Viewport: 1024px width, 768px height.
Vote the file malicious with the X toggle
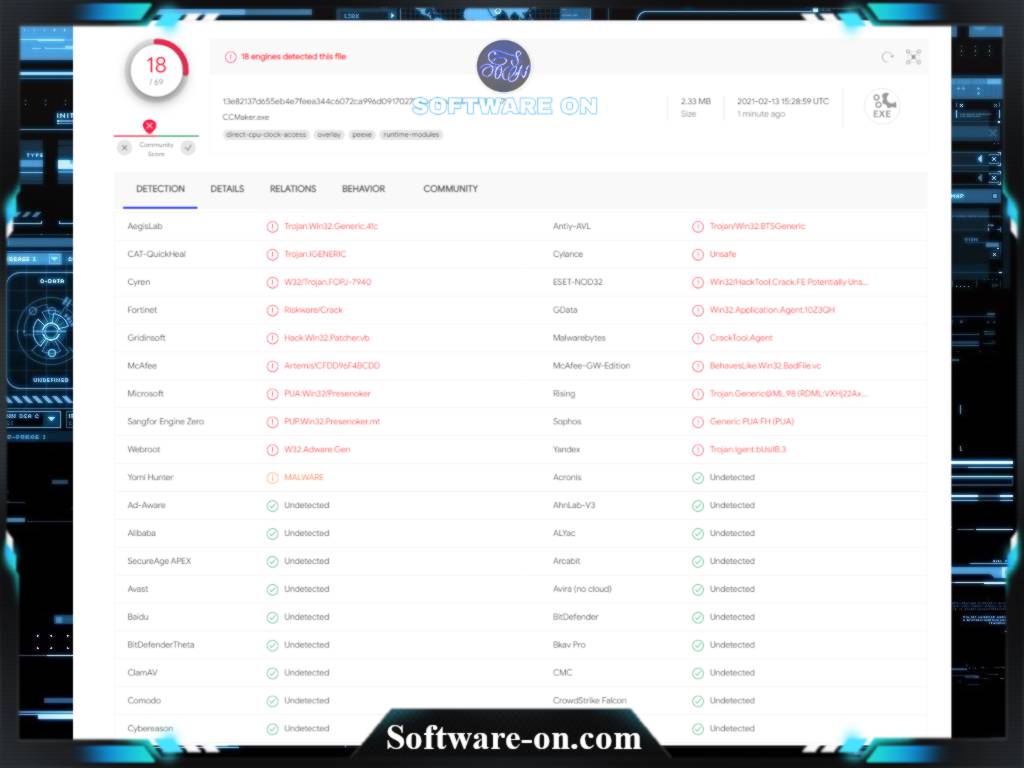(x=124, y=146)
